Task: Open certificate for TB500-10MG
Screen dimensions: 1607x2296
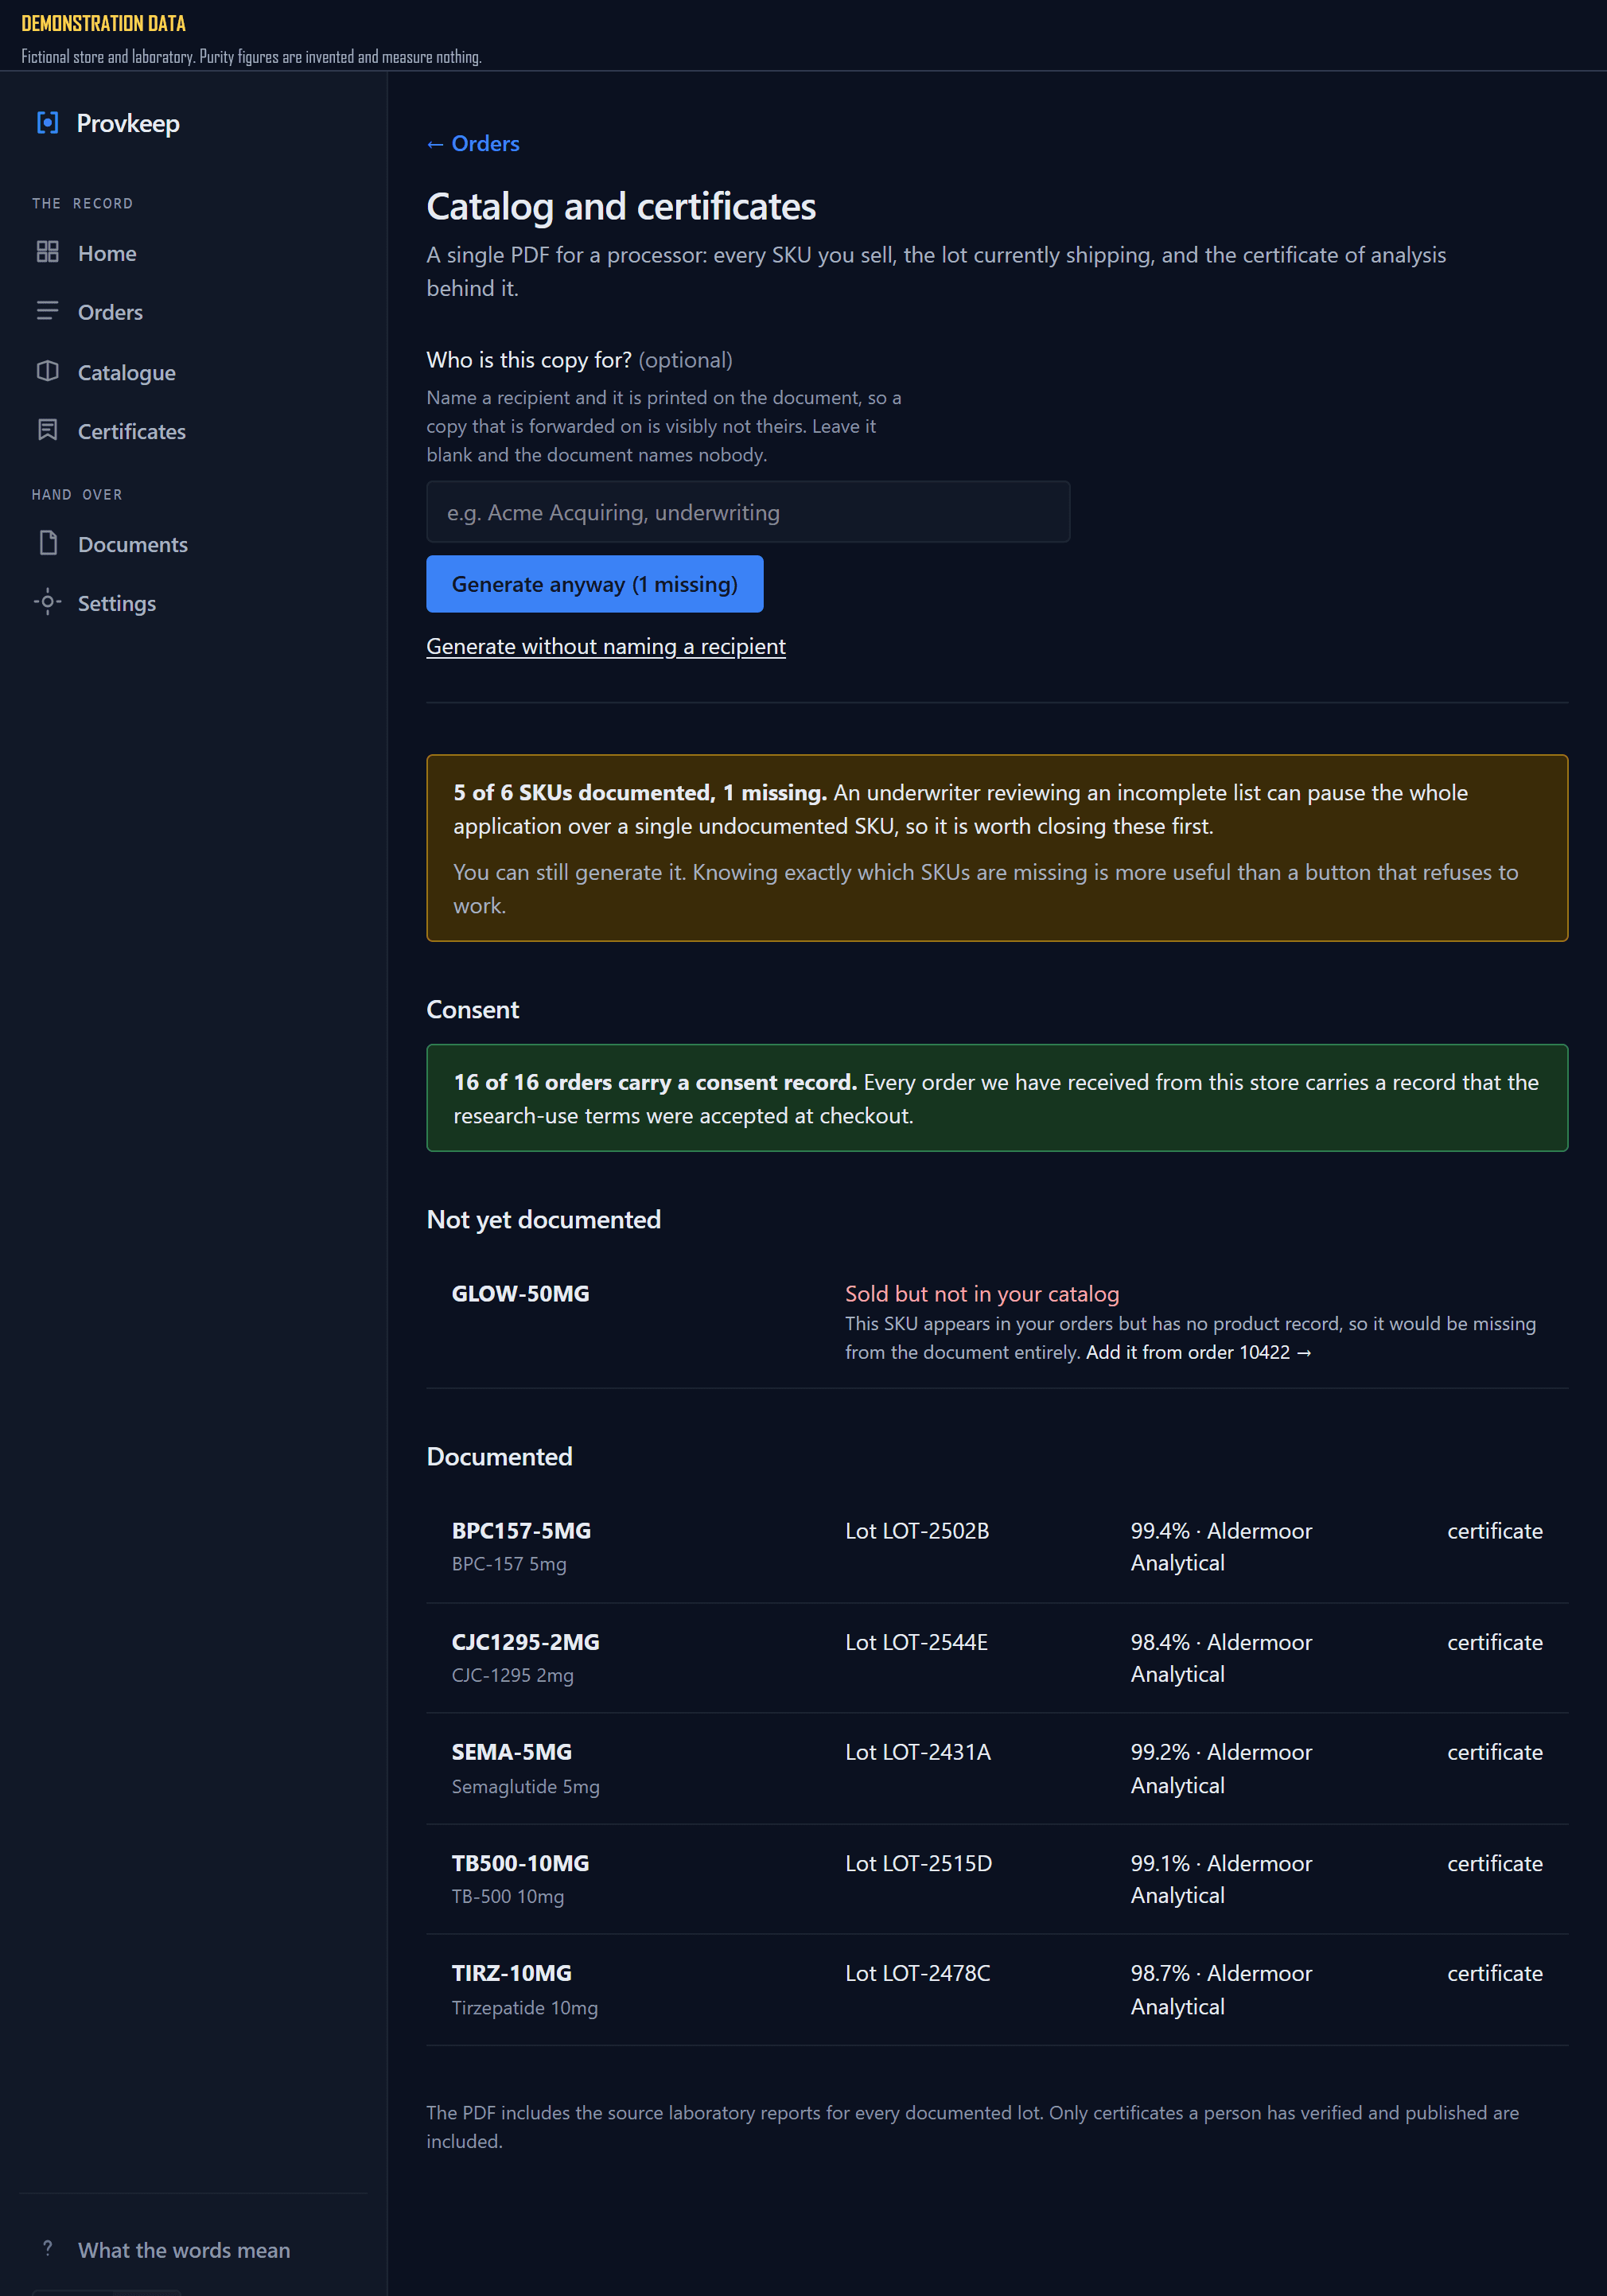Action: click(1494, 1863)
